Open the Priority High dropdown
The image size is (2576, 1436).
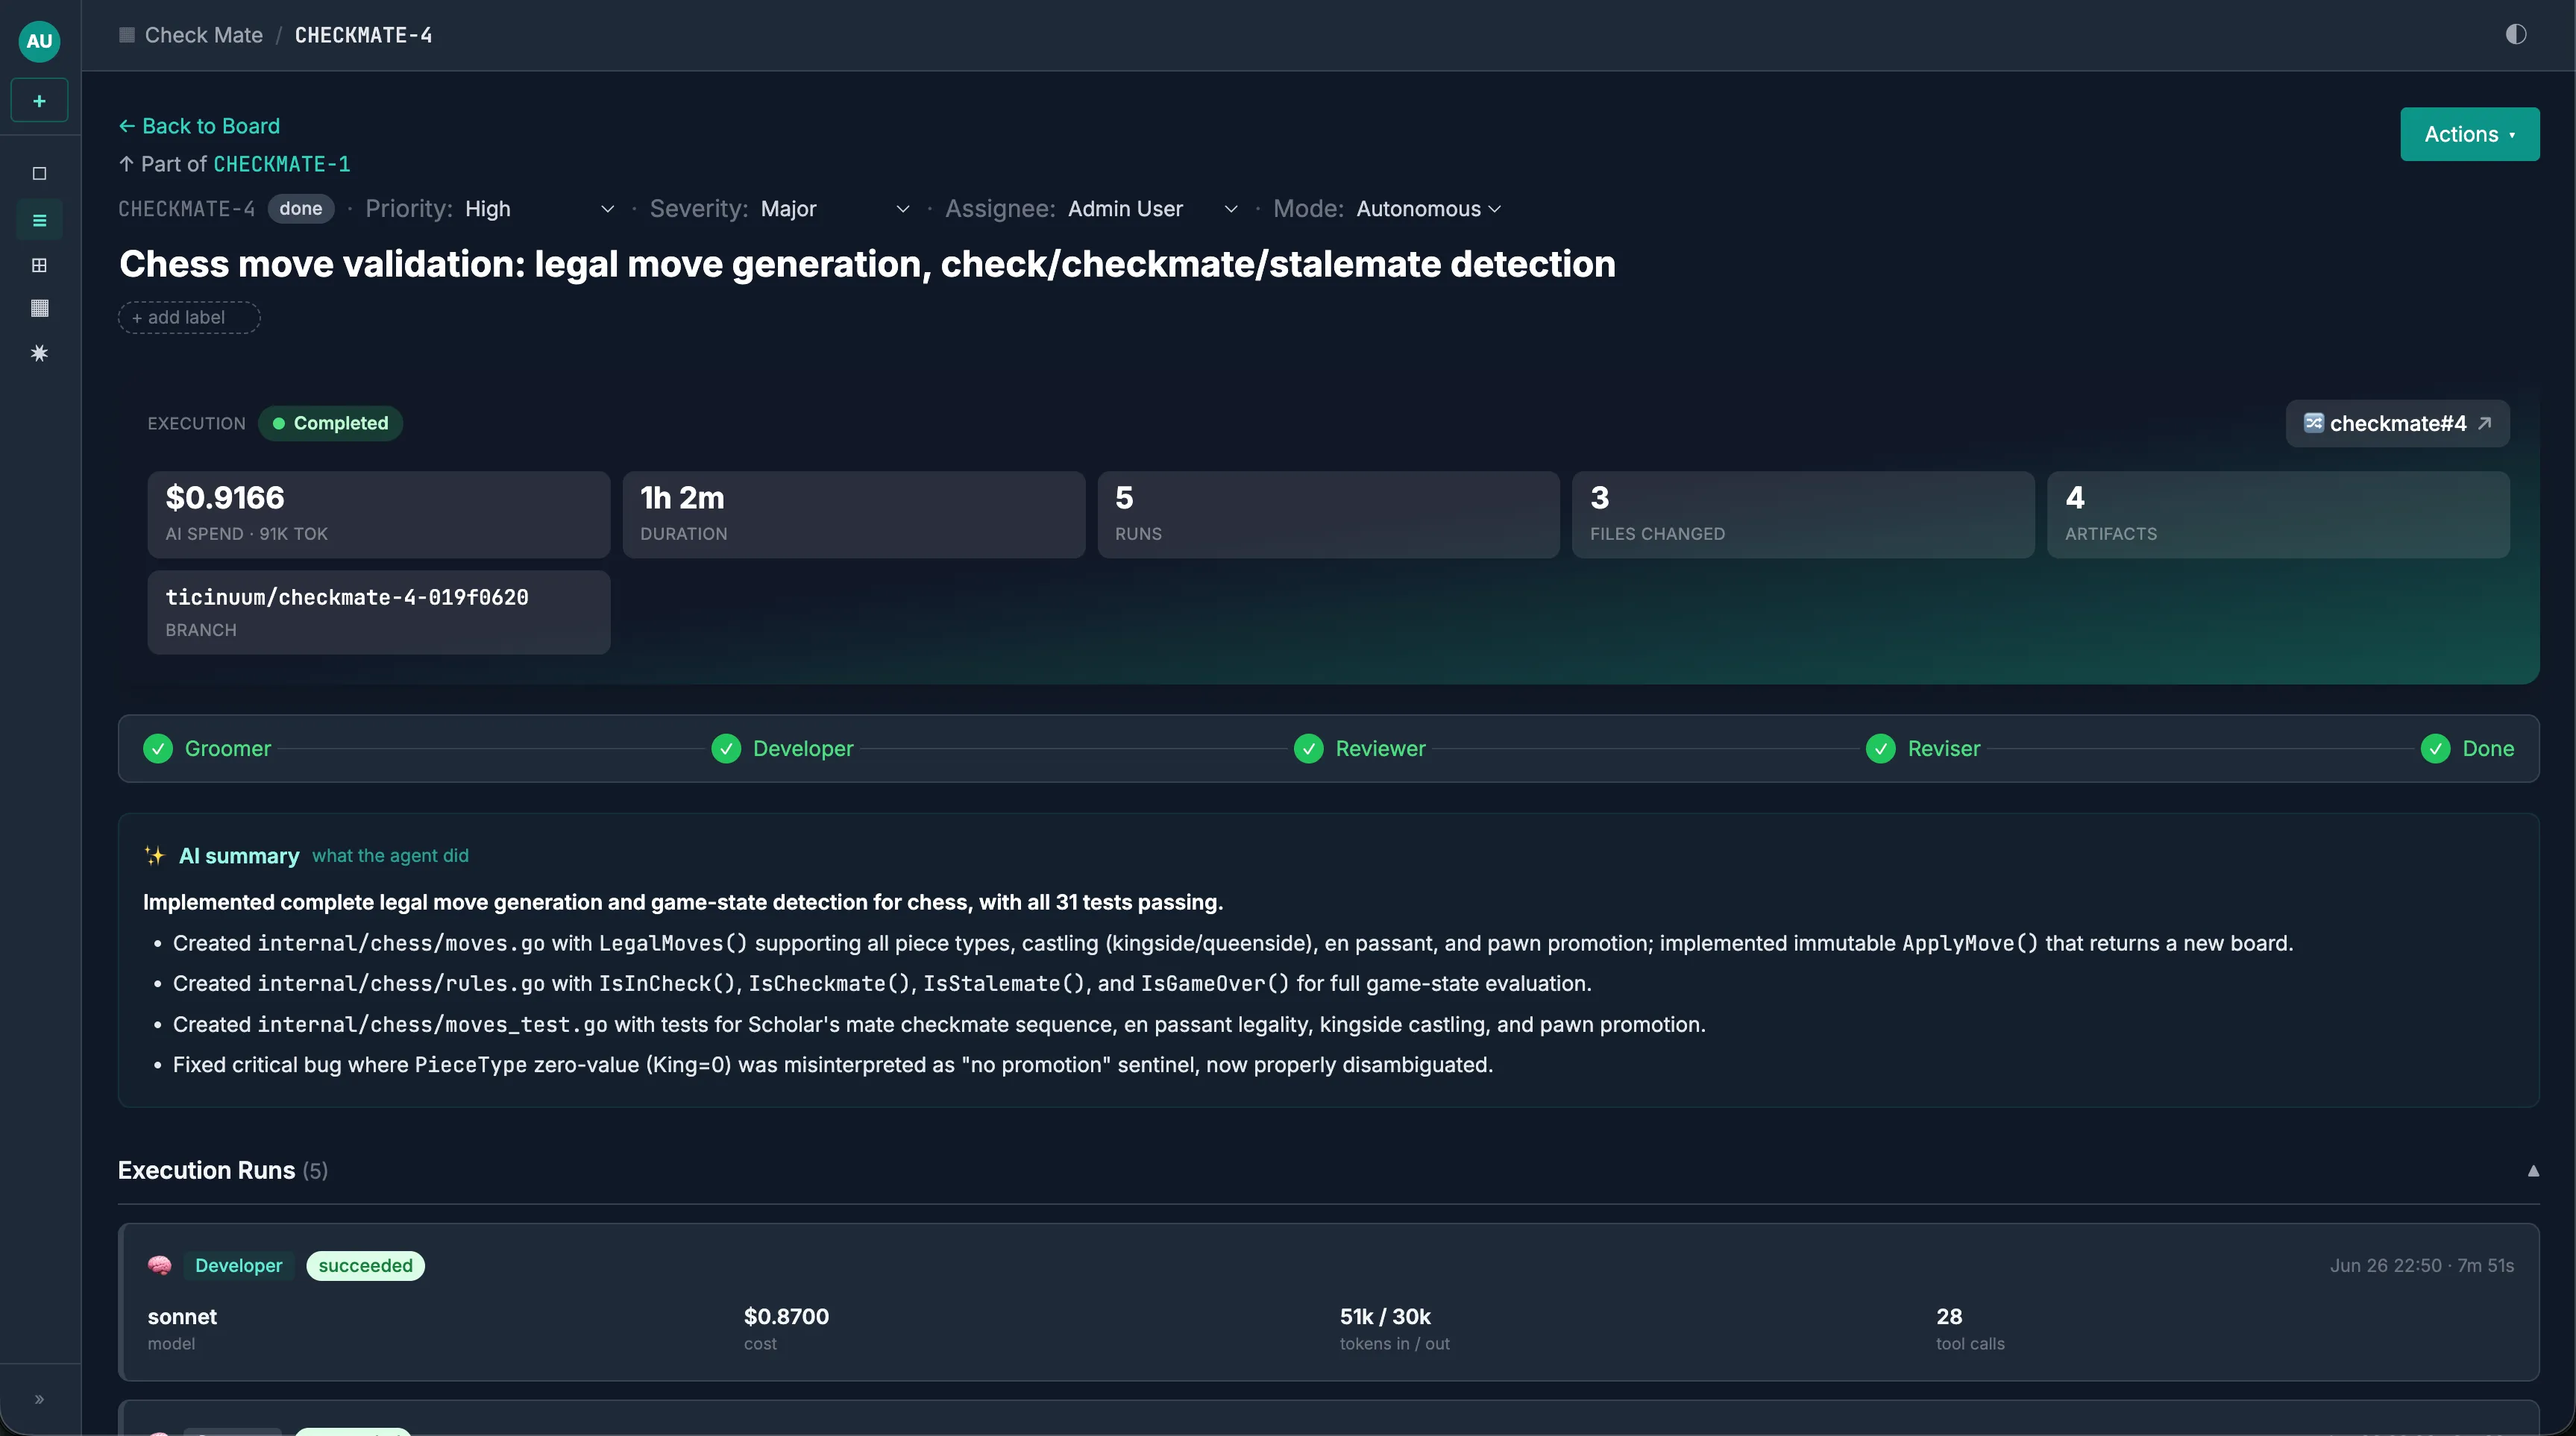[539, 209]
